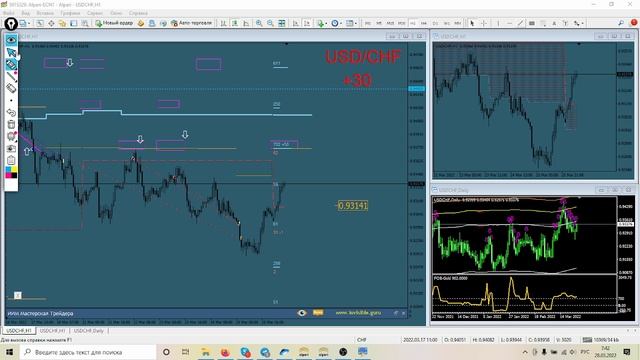Take screenshot with Epic Pen camera icon
The height and width of the screenshot is (360, 640).
(x=11, y=149)
